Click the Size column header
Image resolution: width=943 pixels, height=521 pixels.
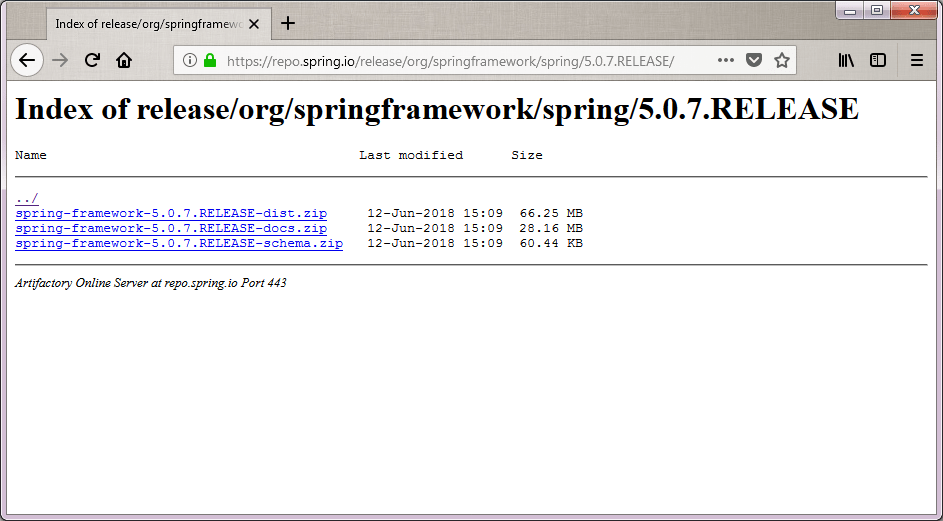[x=527, y=155]
